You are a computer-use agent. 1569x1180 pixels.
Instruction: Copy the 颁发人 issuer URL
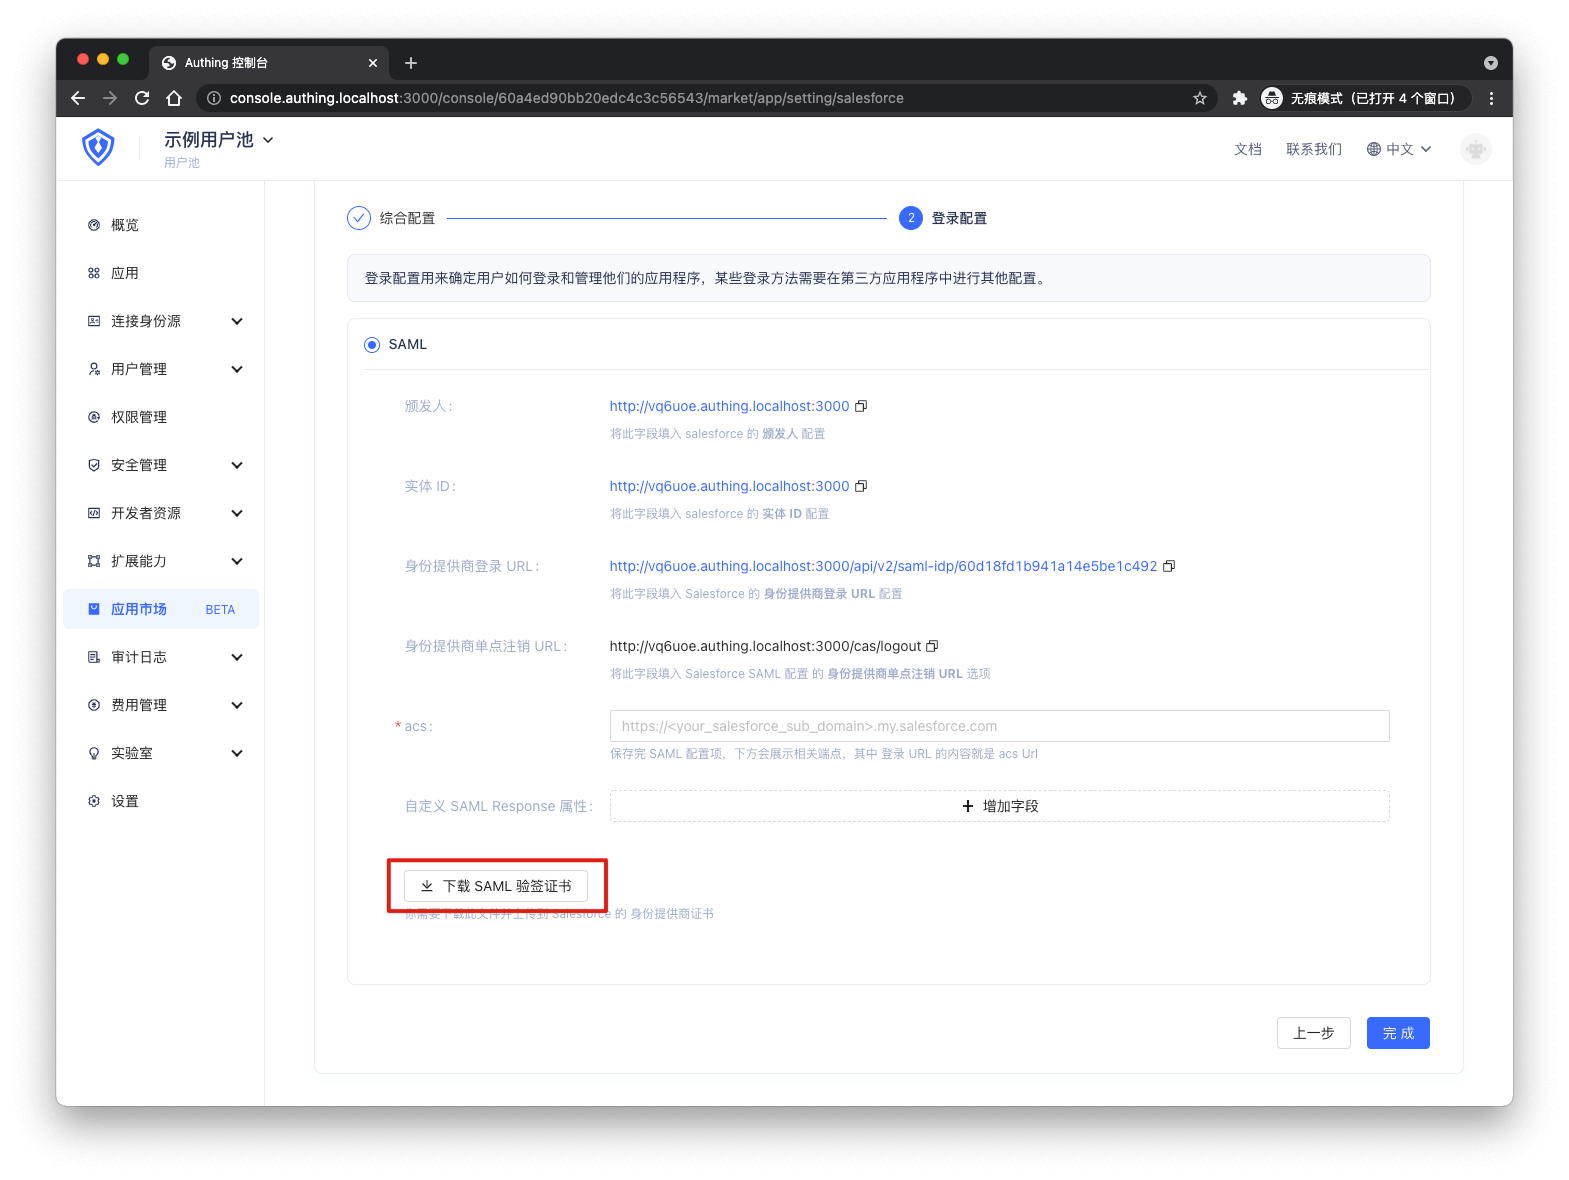(x=861, y=406)
